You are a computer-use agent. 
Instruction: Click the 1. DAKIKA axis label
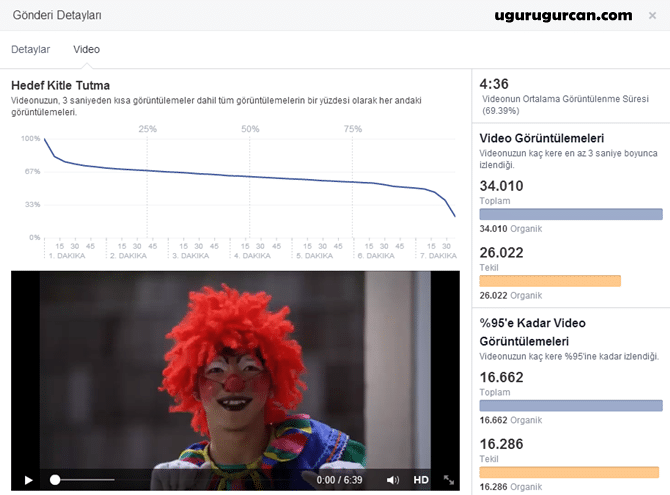tap(67, 256)
